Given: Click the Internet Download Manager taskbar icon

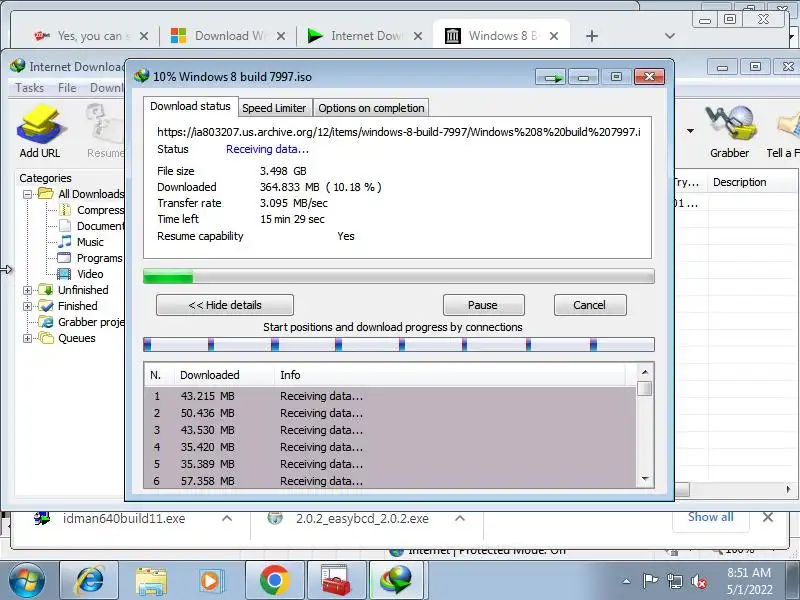Looking at the screenshot, I should click(397, 580).
